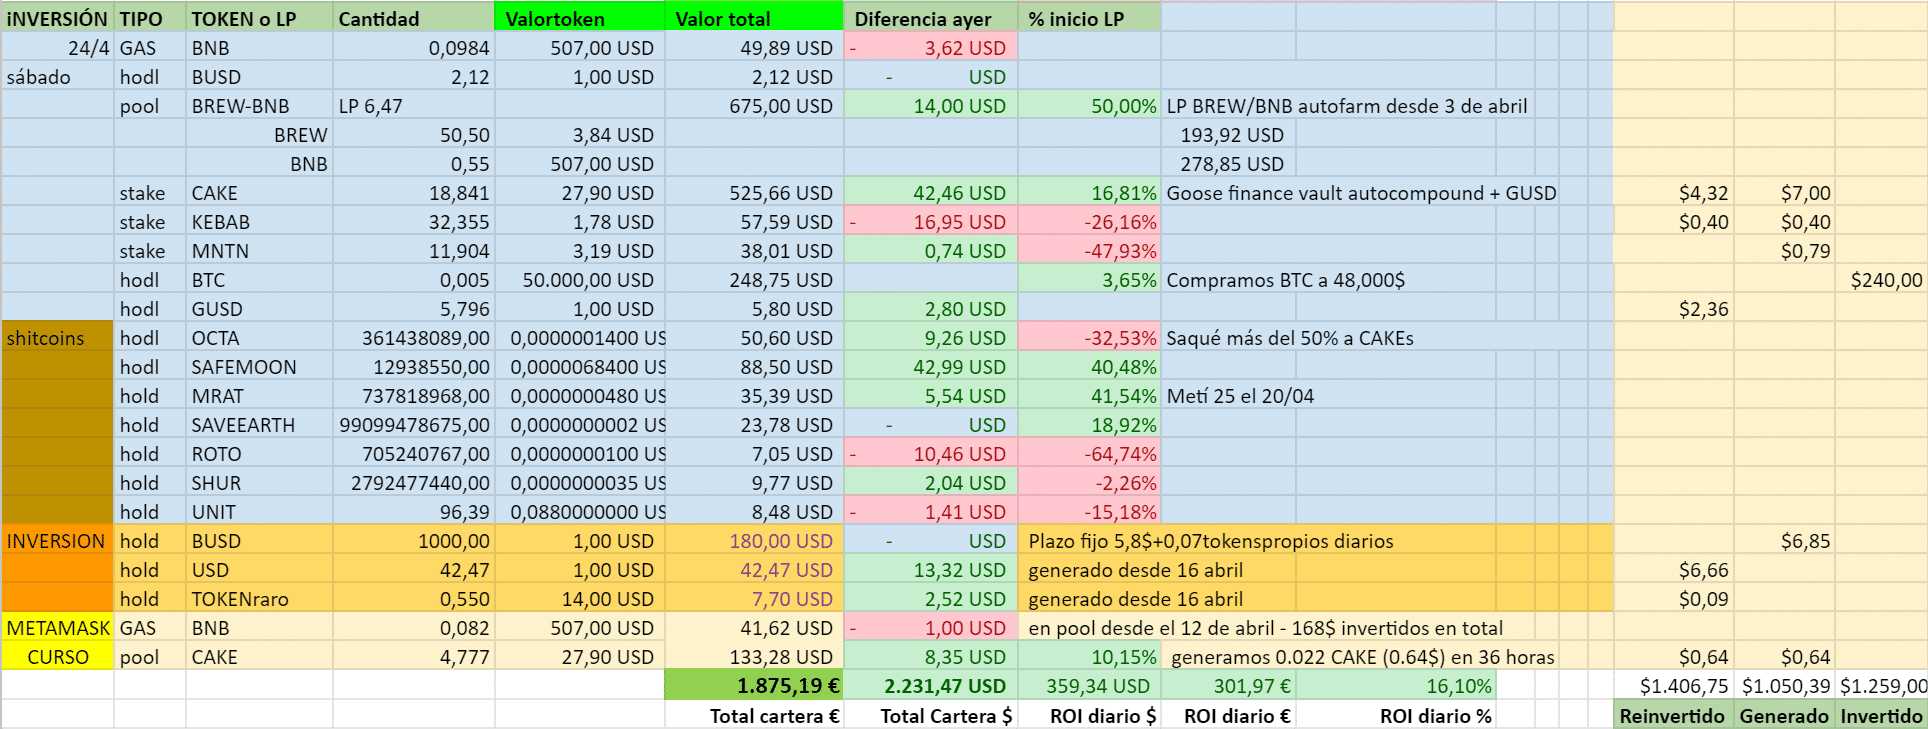Click the 'MNTN' token cell

pos(259,250)
